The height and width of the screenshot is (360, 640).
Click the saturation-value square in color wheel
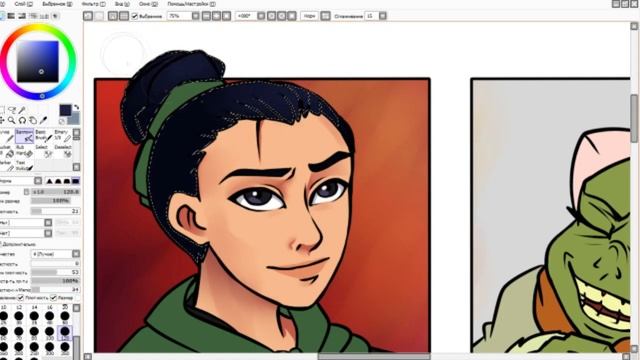pos(38,62)
